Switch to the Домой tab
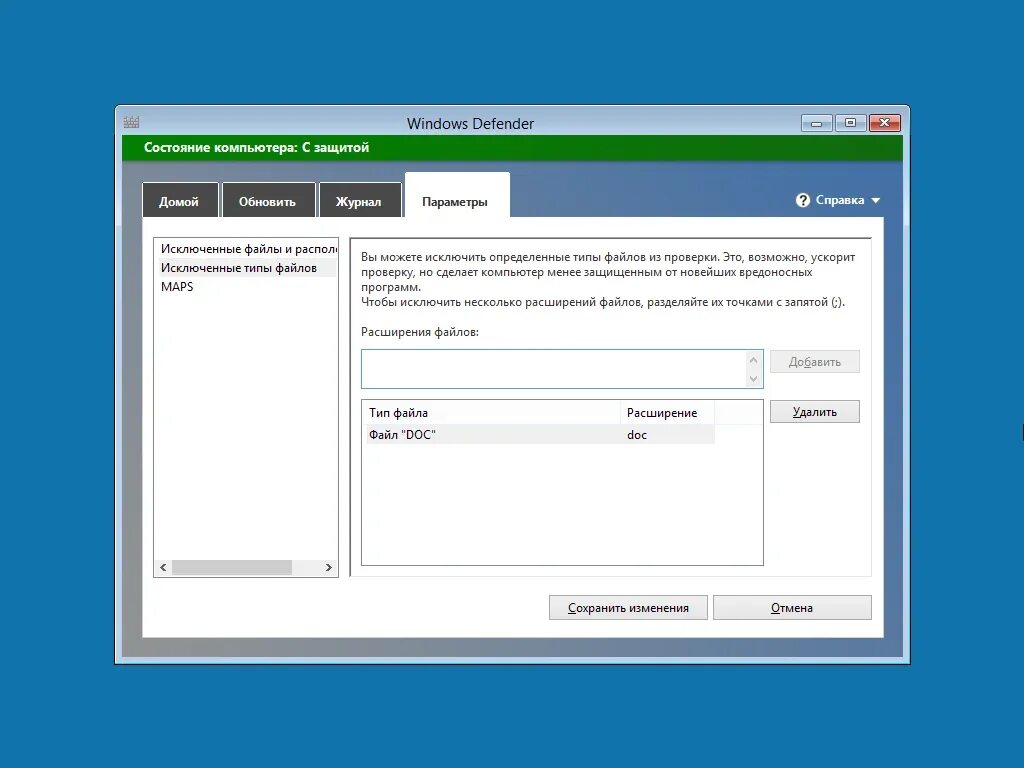Image resolution: width=1024 pixels, height=768 pixels. pyautogui.click(x=180, y=200)
